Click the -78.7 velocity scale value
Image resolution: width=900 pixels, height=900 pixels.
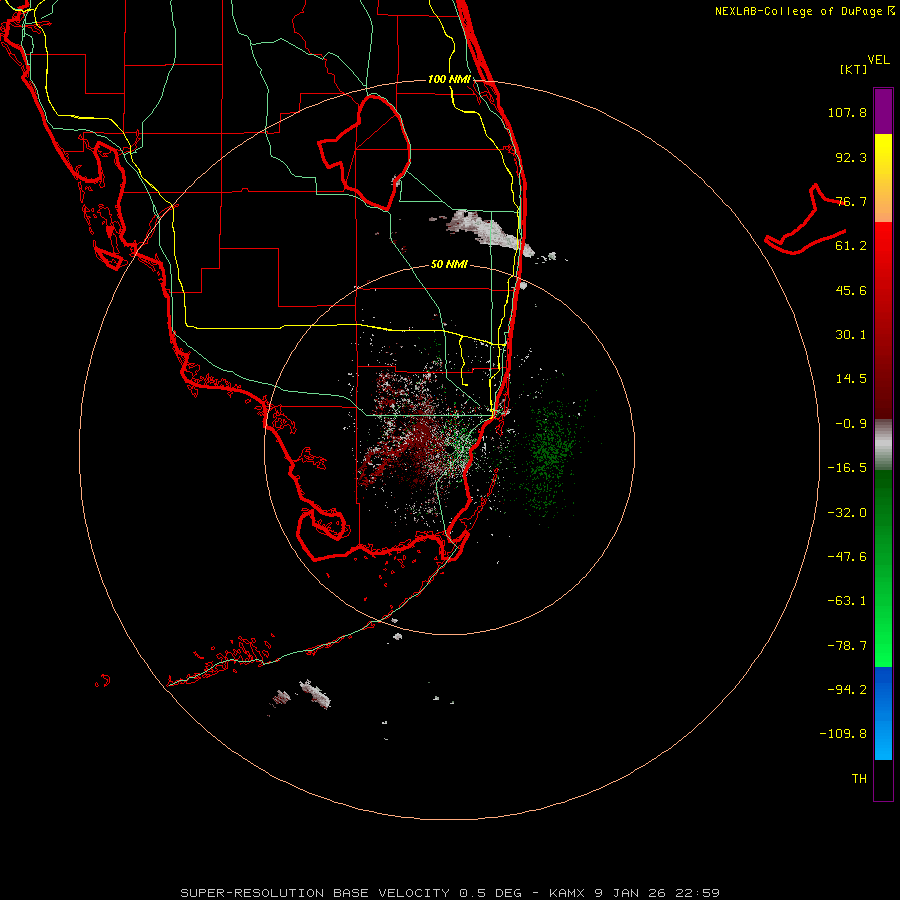[847, 646]
